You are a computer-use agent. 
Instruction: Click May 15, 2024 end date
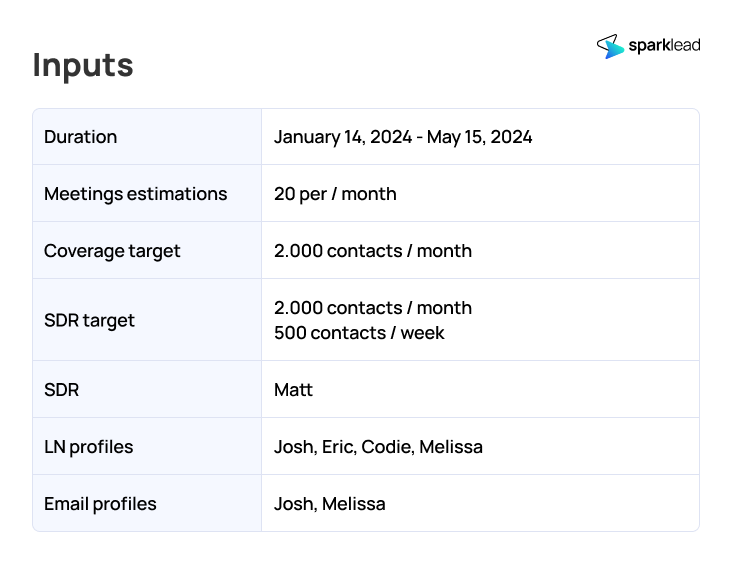(480, 137)
